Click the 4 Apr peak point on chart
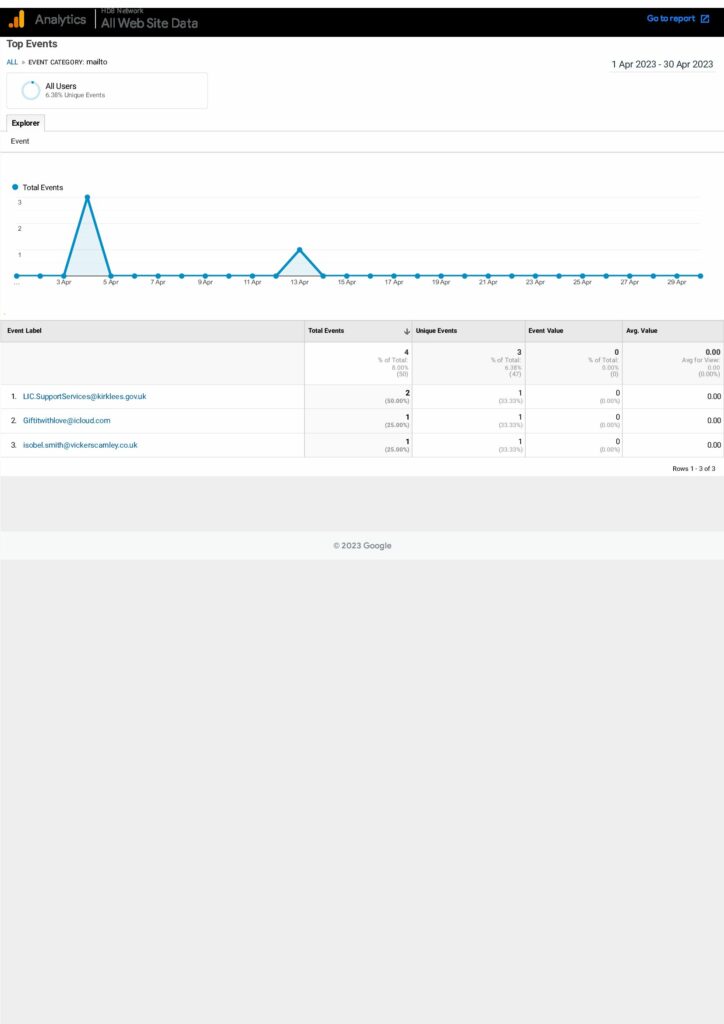The height and width of the screenshot is (1024, 724). [x=87, y=197]
